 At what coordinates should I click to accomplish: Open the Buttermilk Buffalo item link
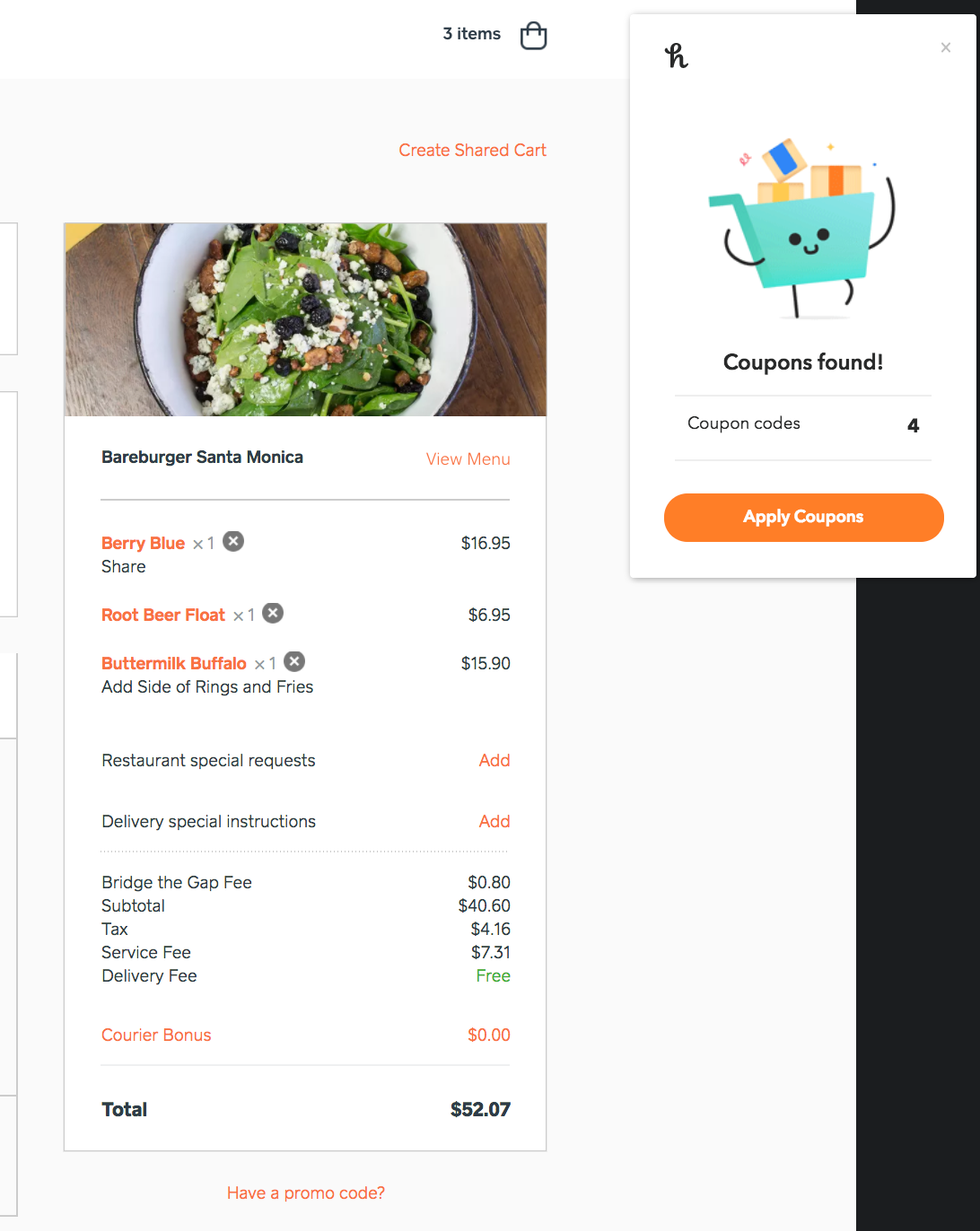(174, 663)
